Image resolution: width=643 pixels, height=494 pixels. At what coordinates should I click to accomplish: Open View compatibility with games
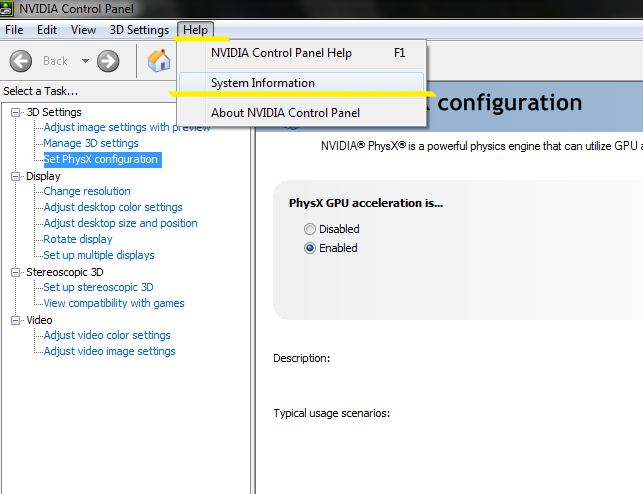point(114,303)
